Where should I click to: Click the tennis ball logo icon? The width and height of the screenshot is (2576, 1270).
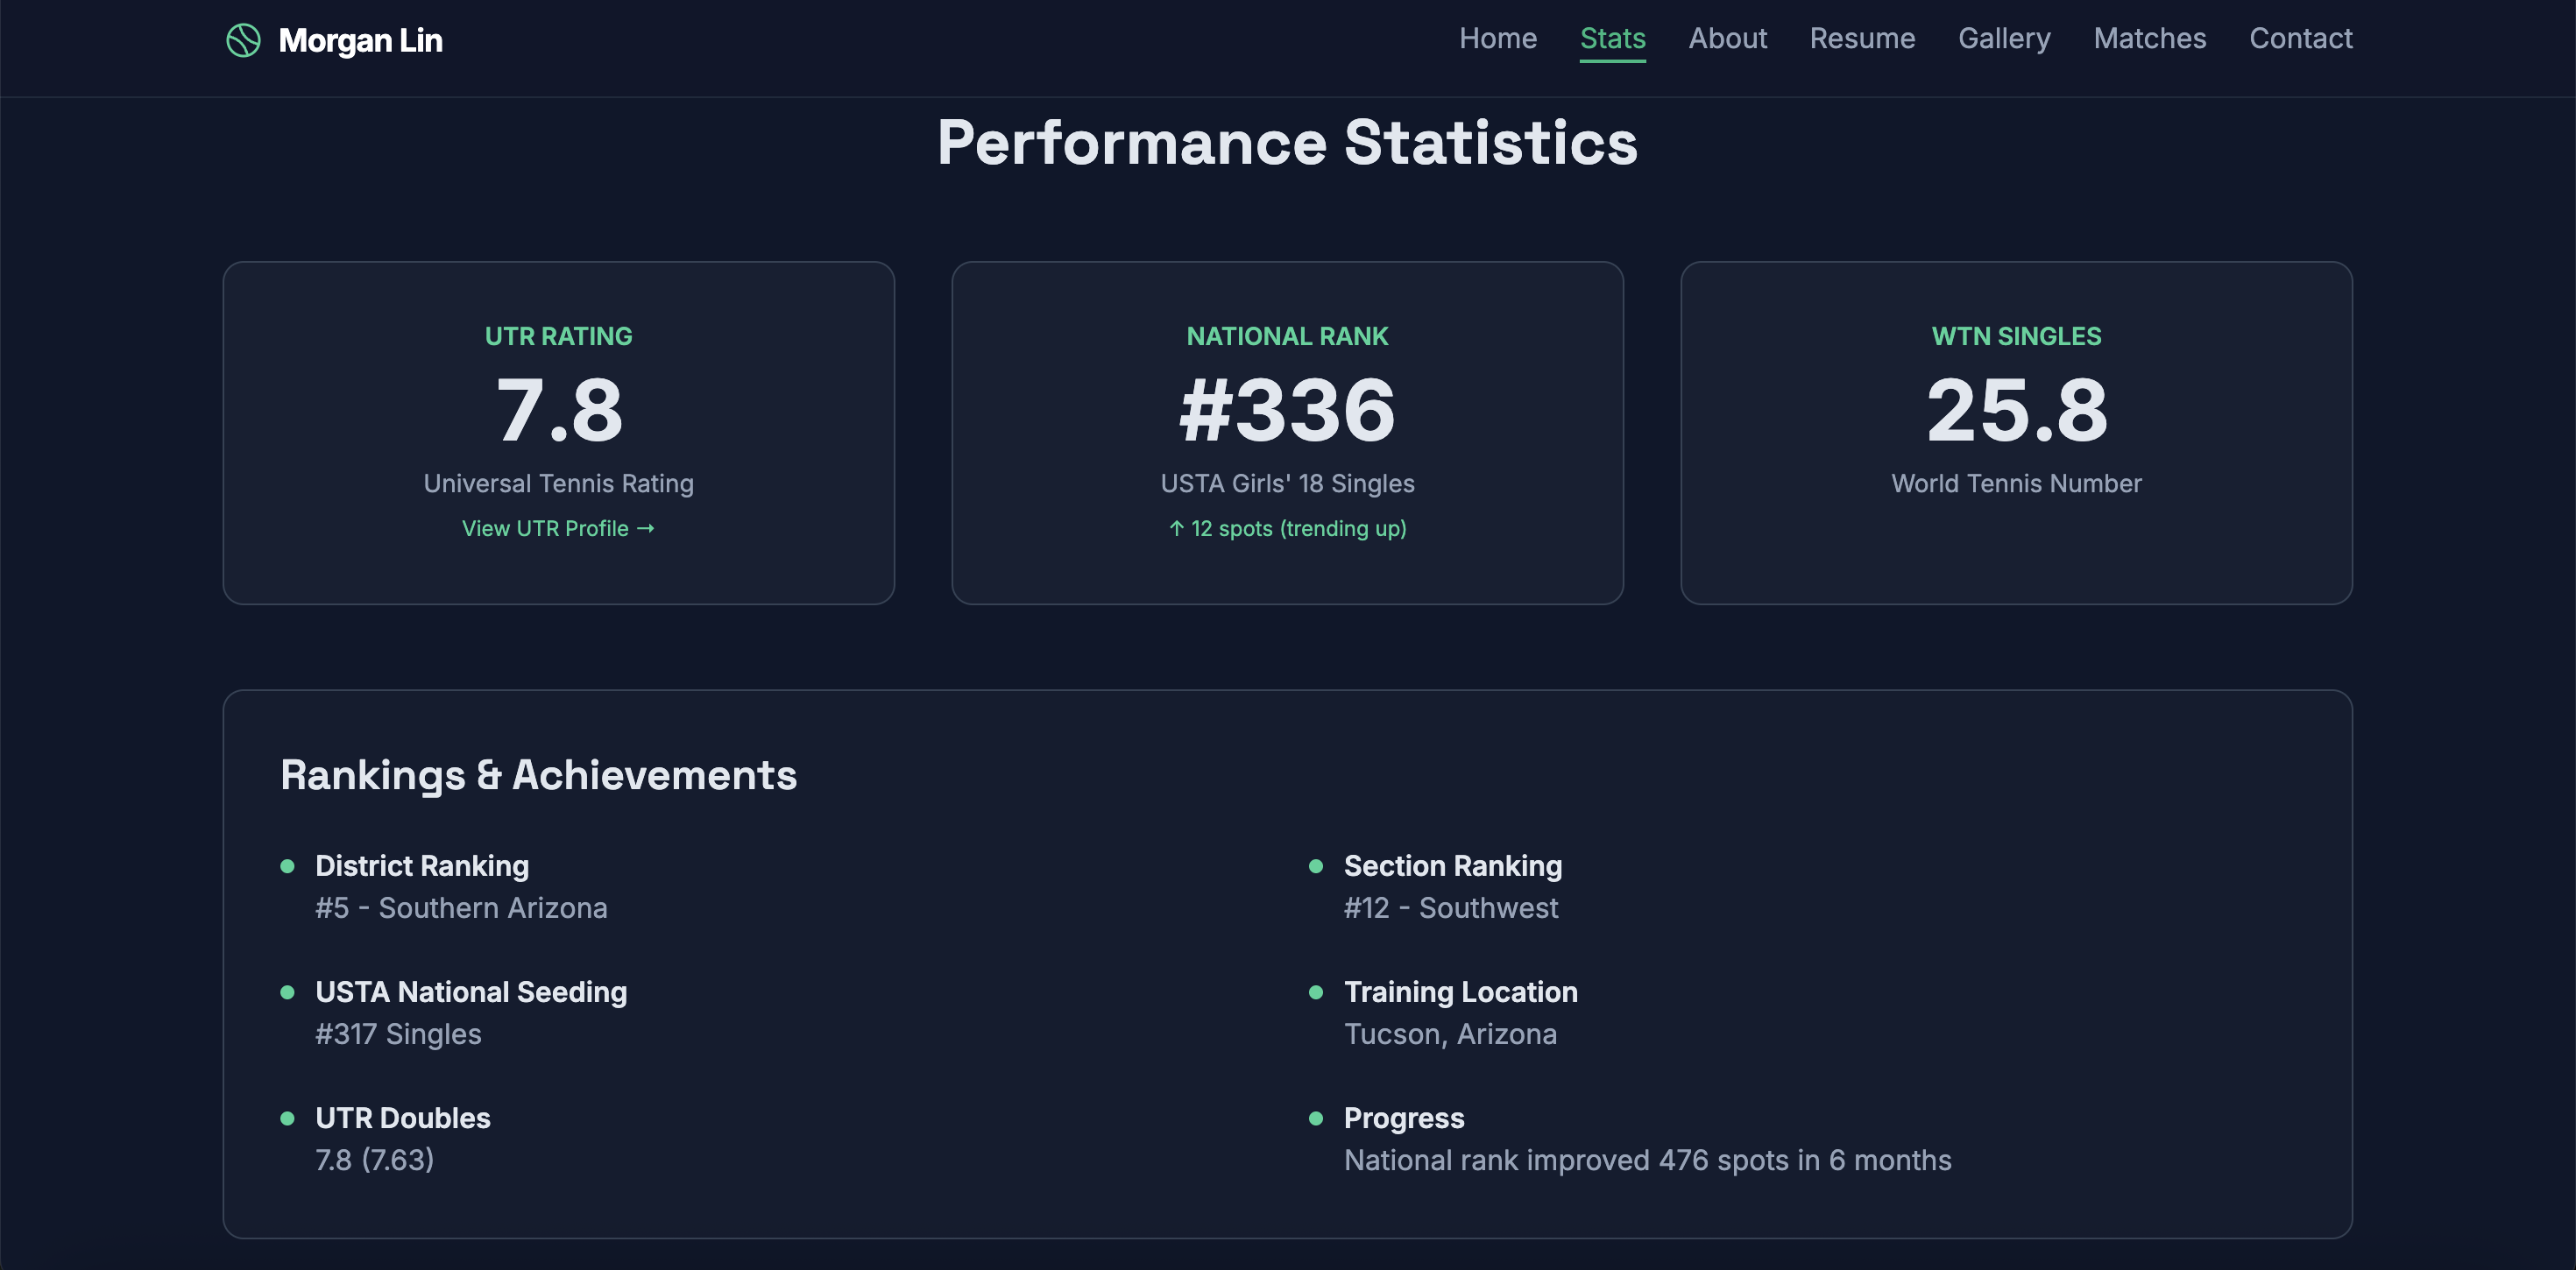243,41
